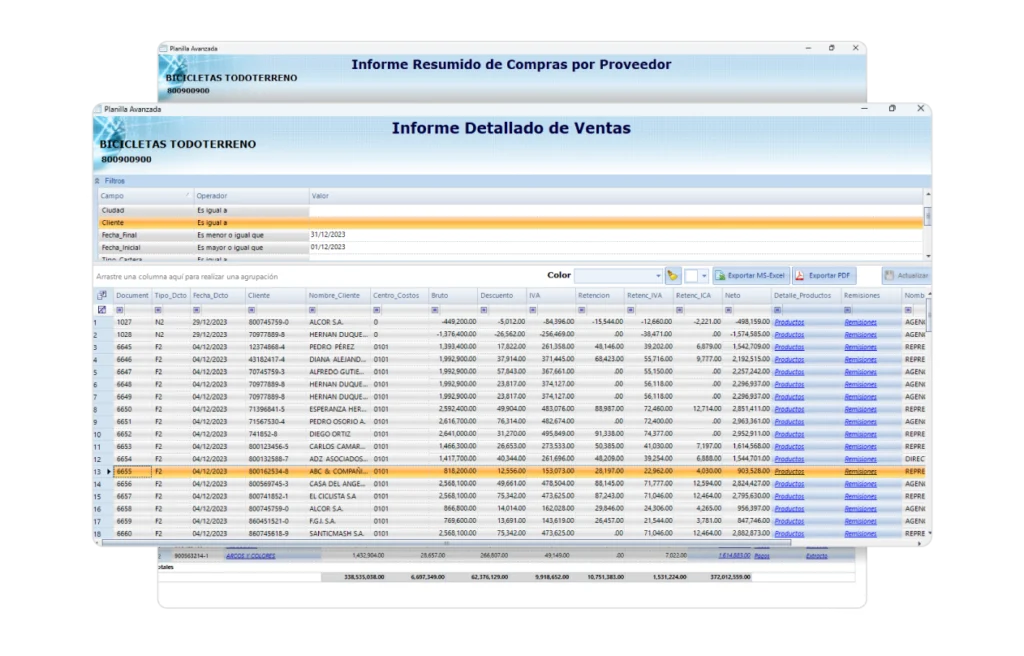This screenshot has height=656, width=1024.
Task: Click the 1,614,883.00 link in Compras window
Action: pyautogui.click(x=734, y=556)
